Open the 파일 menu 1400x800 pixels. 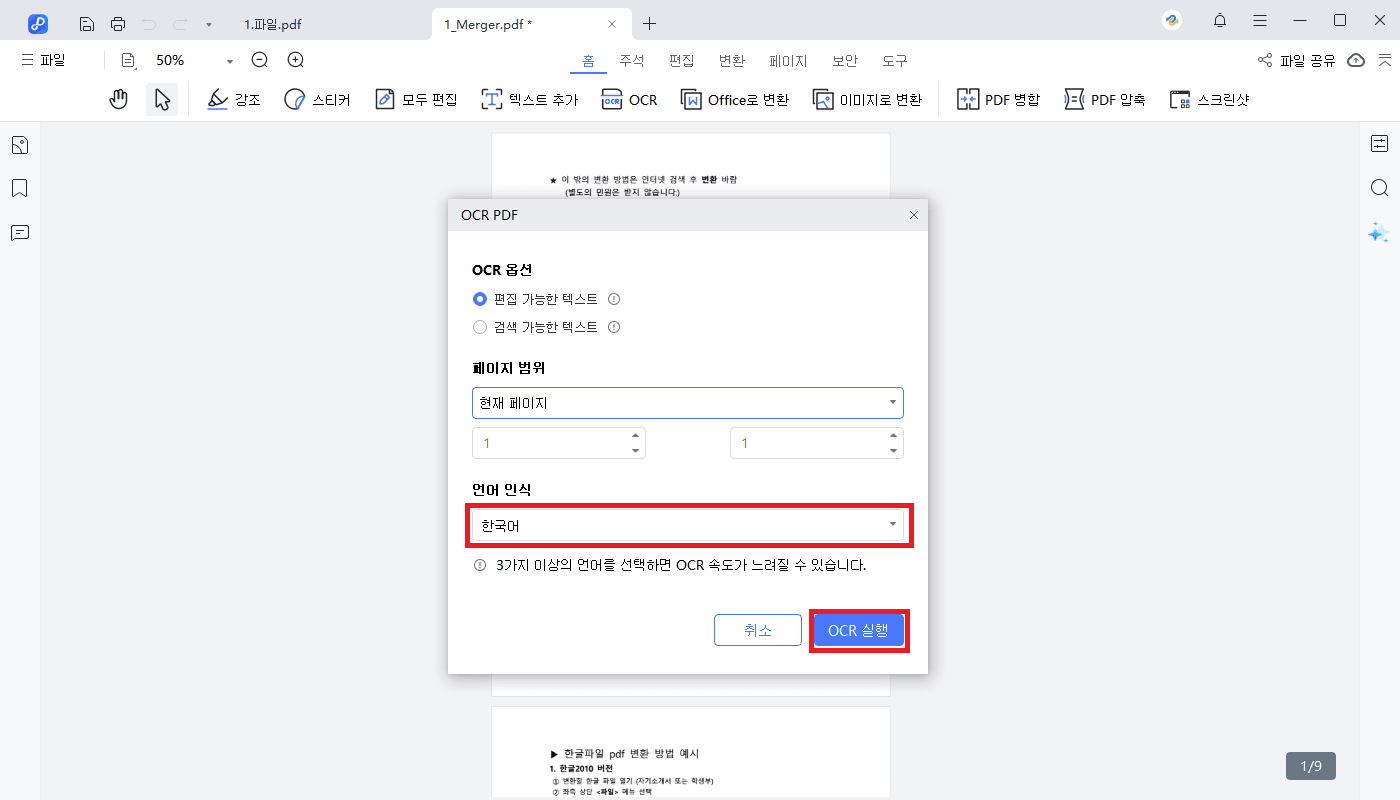click(43, 60)
